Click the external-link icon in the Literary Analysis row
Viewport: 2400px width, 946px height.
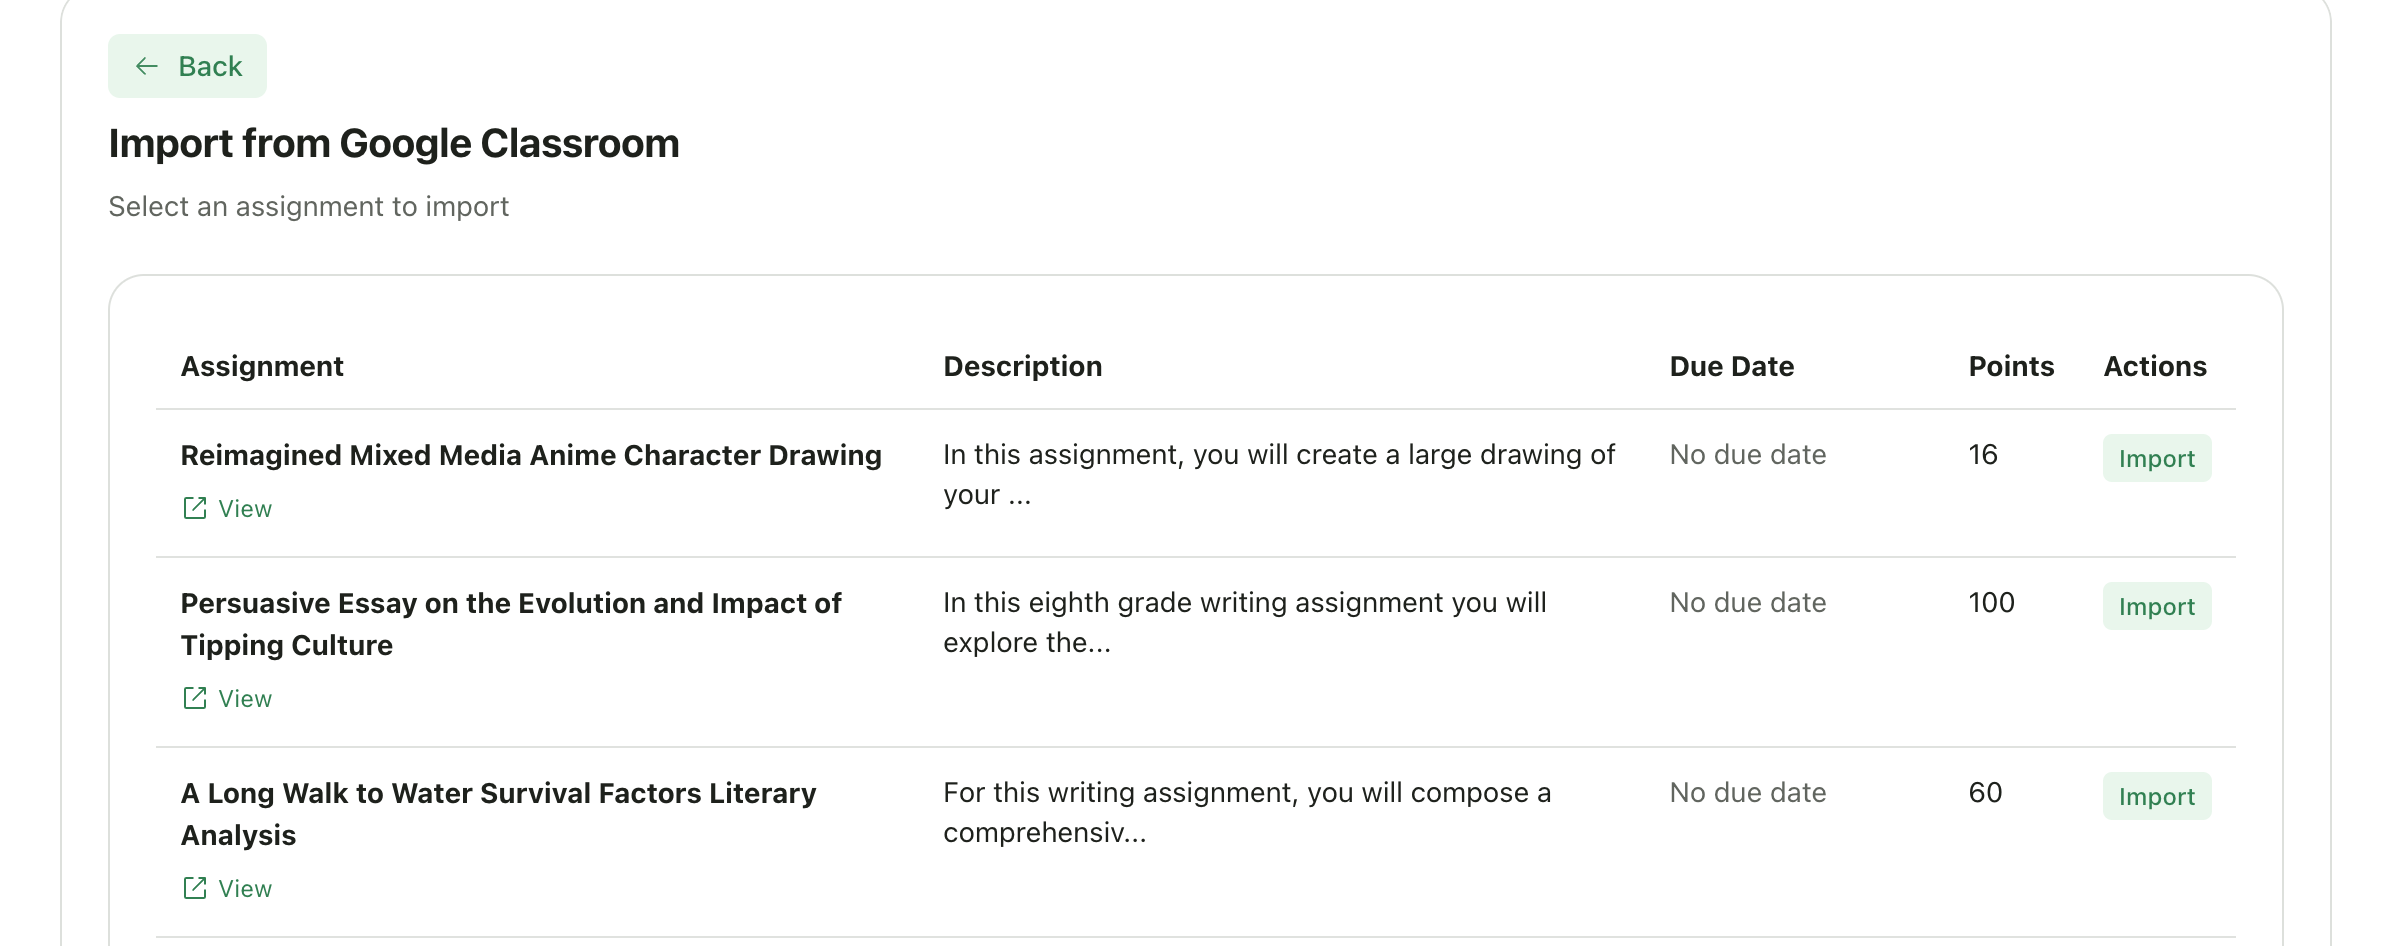pos(195,887)
